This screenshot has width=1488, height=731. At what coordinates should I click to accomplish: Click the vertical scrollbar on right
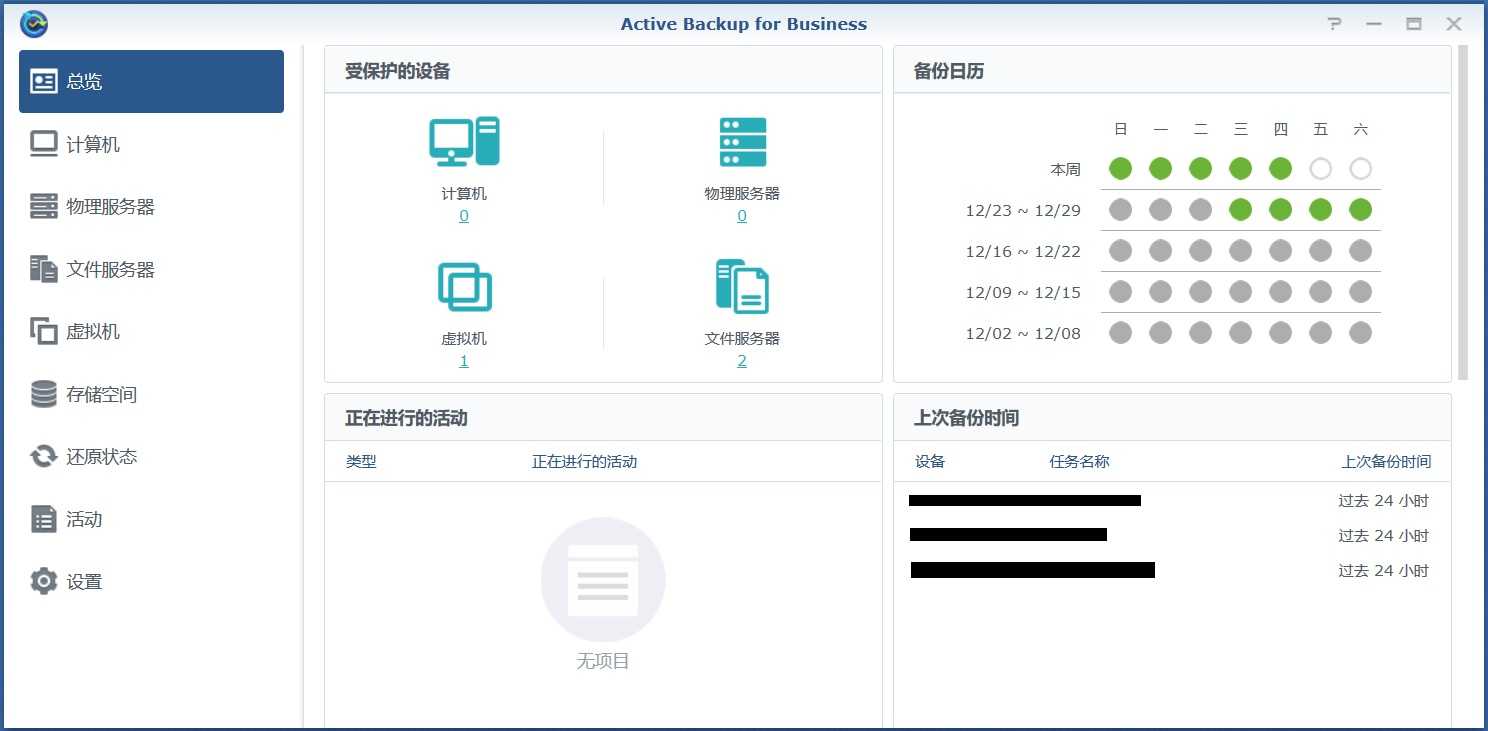coord(1463,213)
